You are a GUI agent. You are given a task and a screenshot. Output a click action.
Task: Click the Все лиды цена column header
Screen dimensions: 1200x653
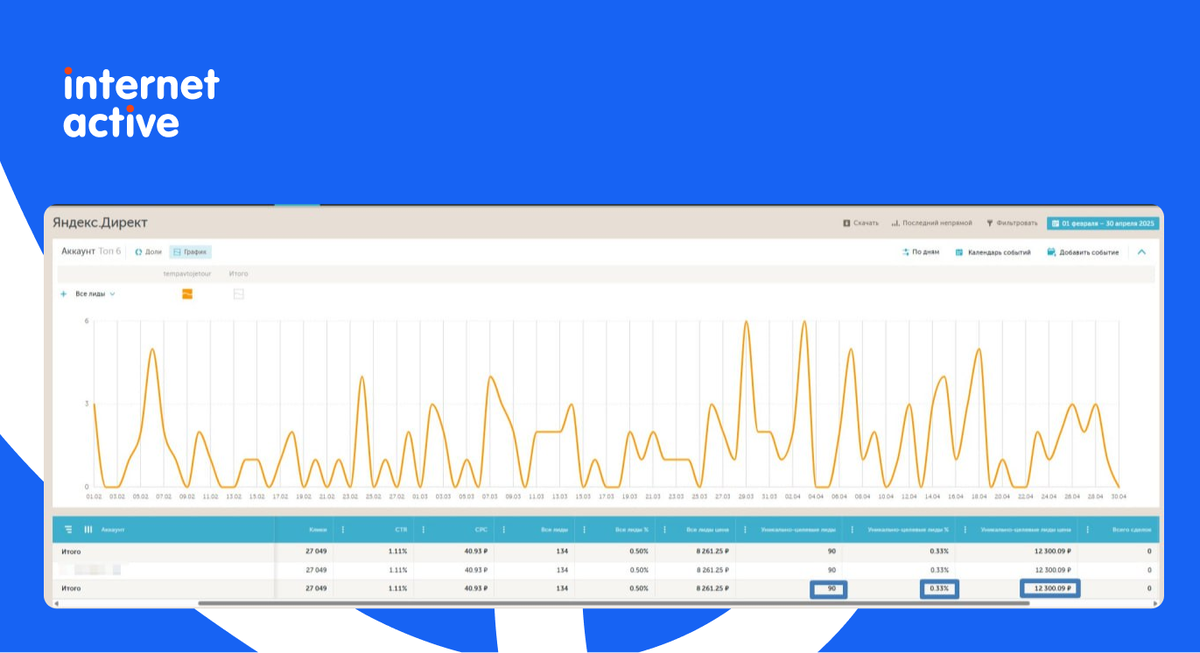click(710, 530)
